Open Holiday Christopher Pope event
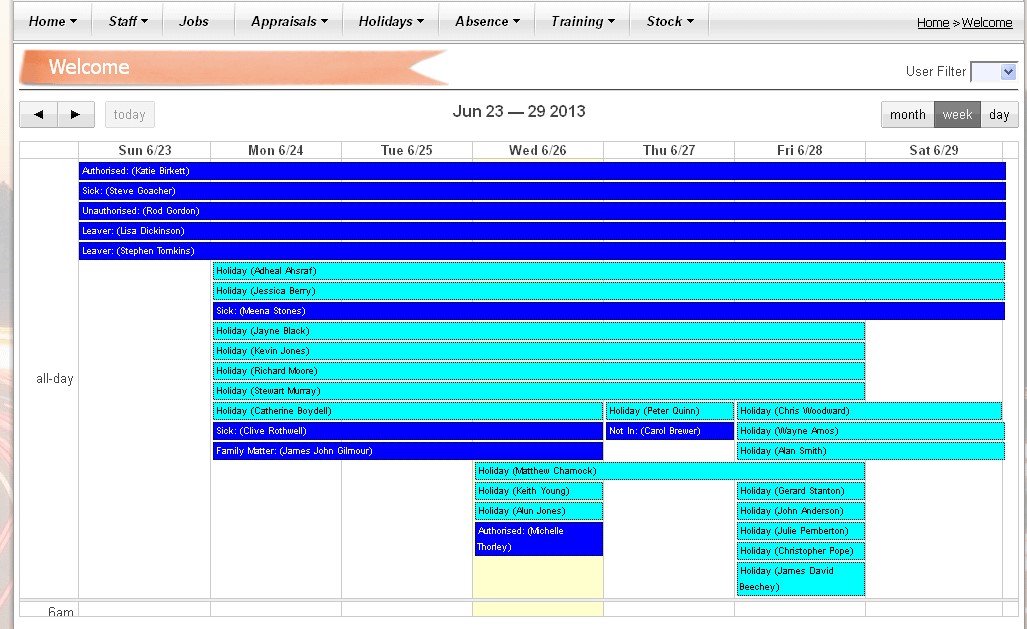The height and width of the screenshot is (629, 1027). pyautogui.click(x=801, y=551)
